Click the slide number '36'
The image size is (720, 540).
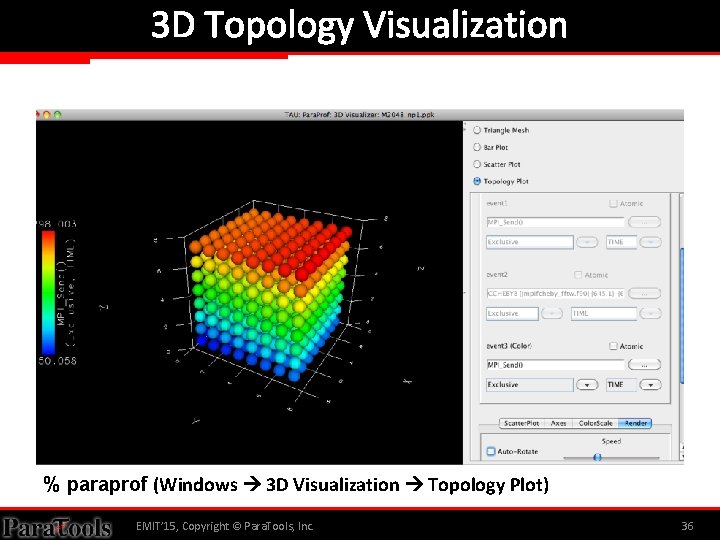pos(687,526)
